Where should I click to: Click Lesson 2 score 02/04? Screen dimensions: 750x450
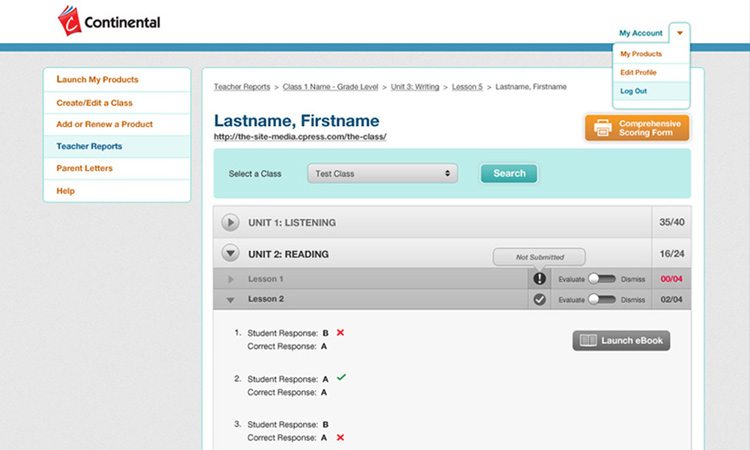[671, 299]
